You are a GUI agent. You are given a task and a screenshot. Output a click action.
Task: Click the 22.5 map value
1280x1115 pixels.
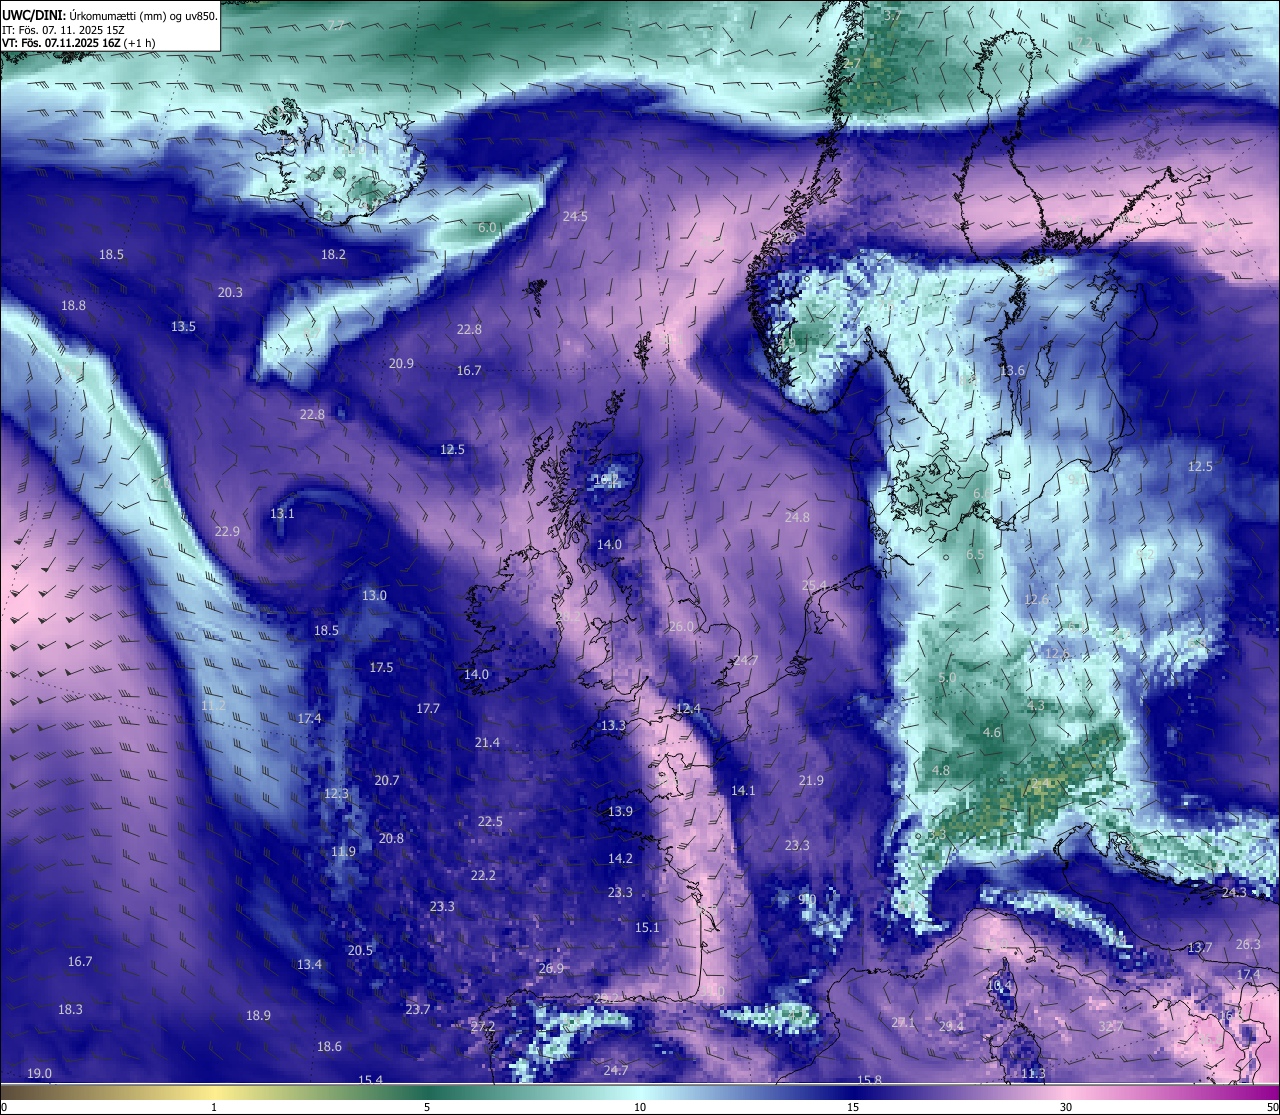[x=490, y=822]
